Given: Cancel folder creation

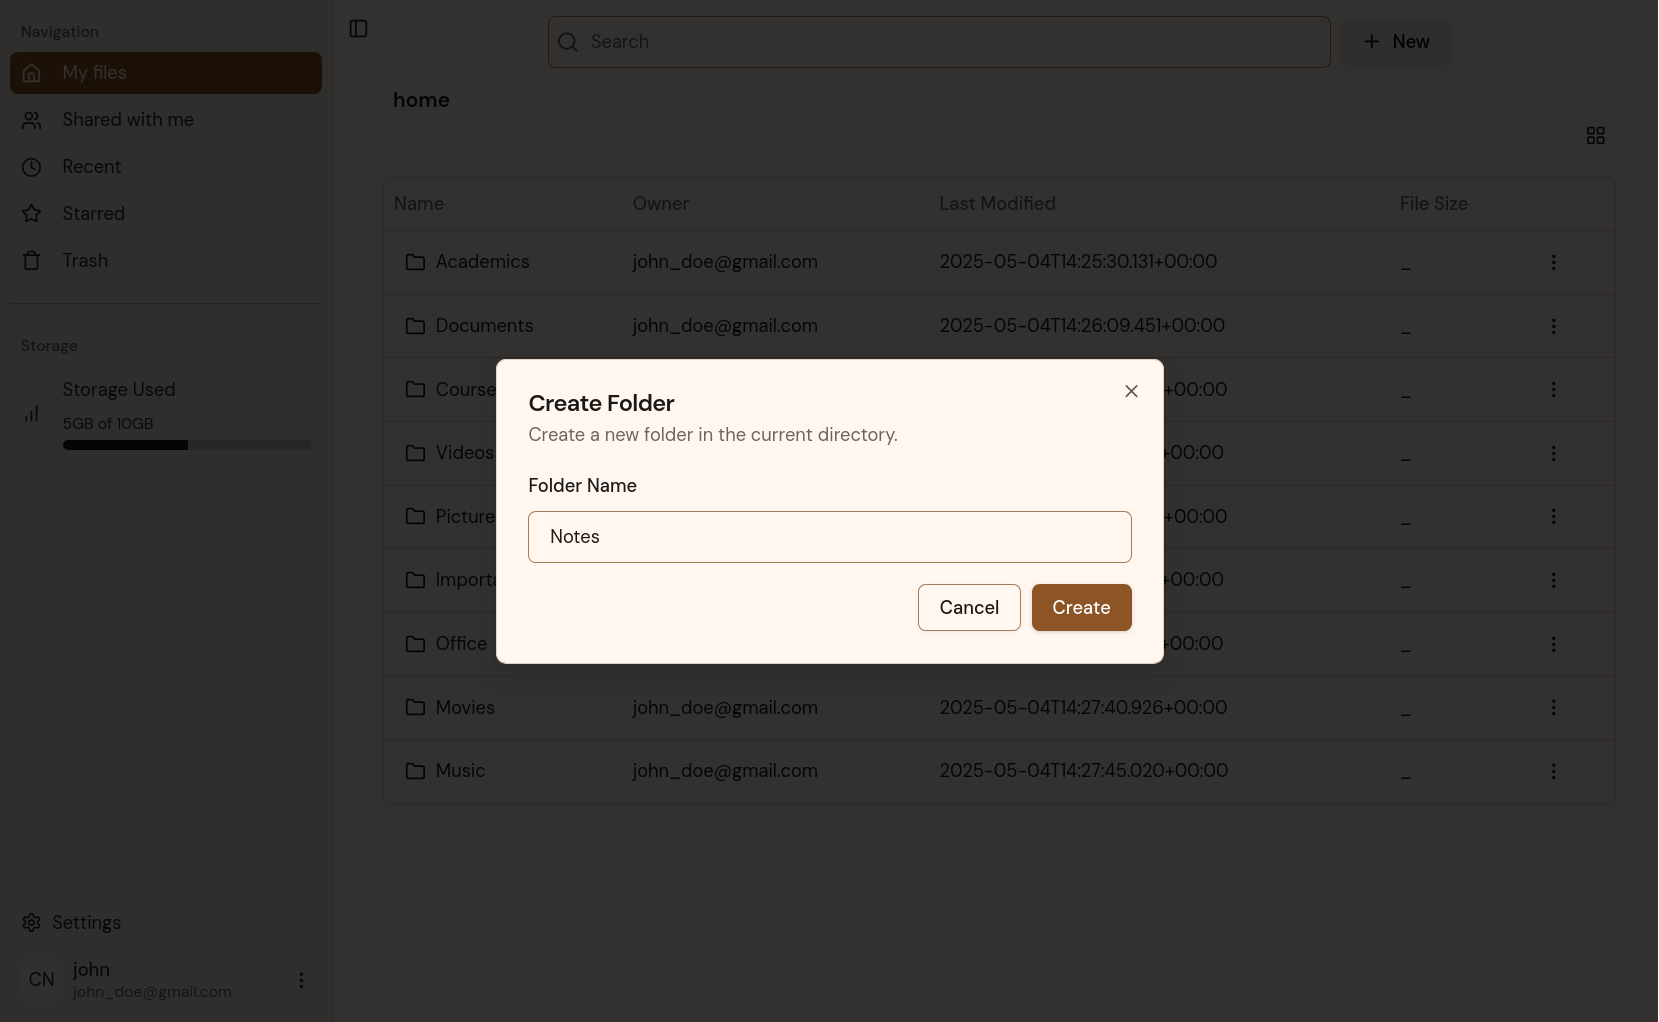Looking at the screenshot, I should click(x=969, y=608).
